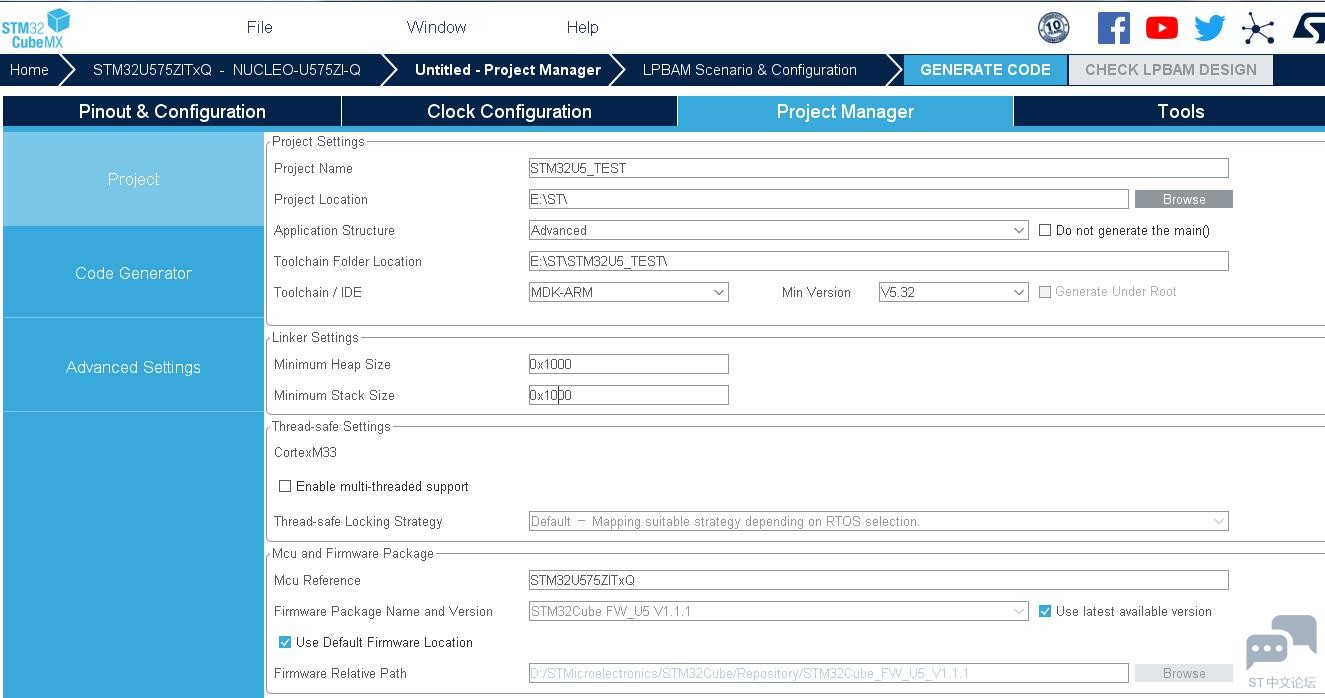1325x698 pixels.
Task: Click CHECK LPBAM DESIGN button
Action: click(x=1170, y=70)
